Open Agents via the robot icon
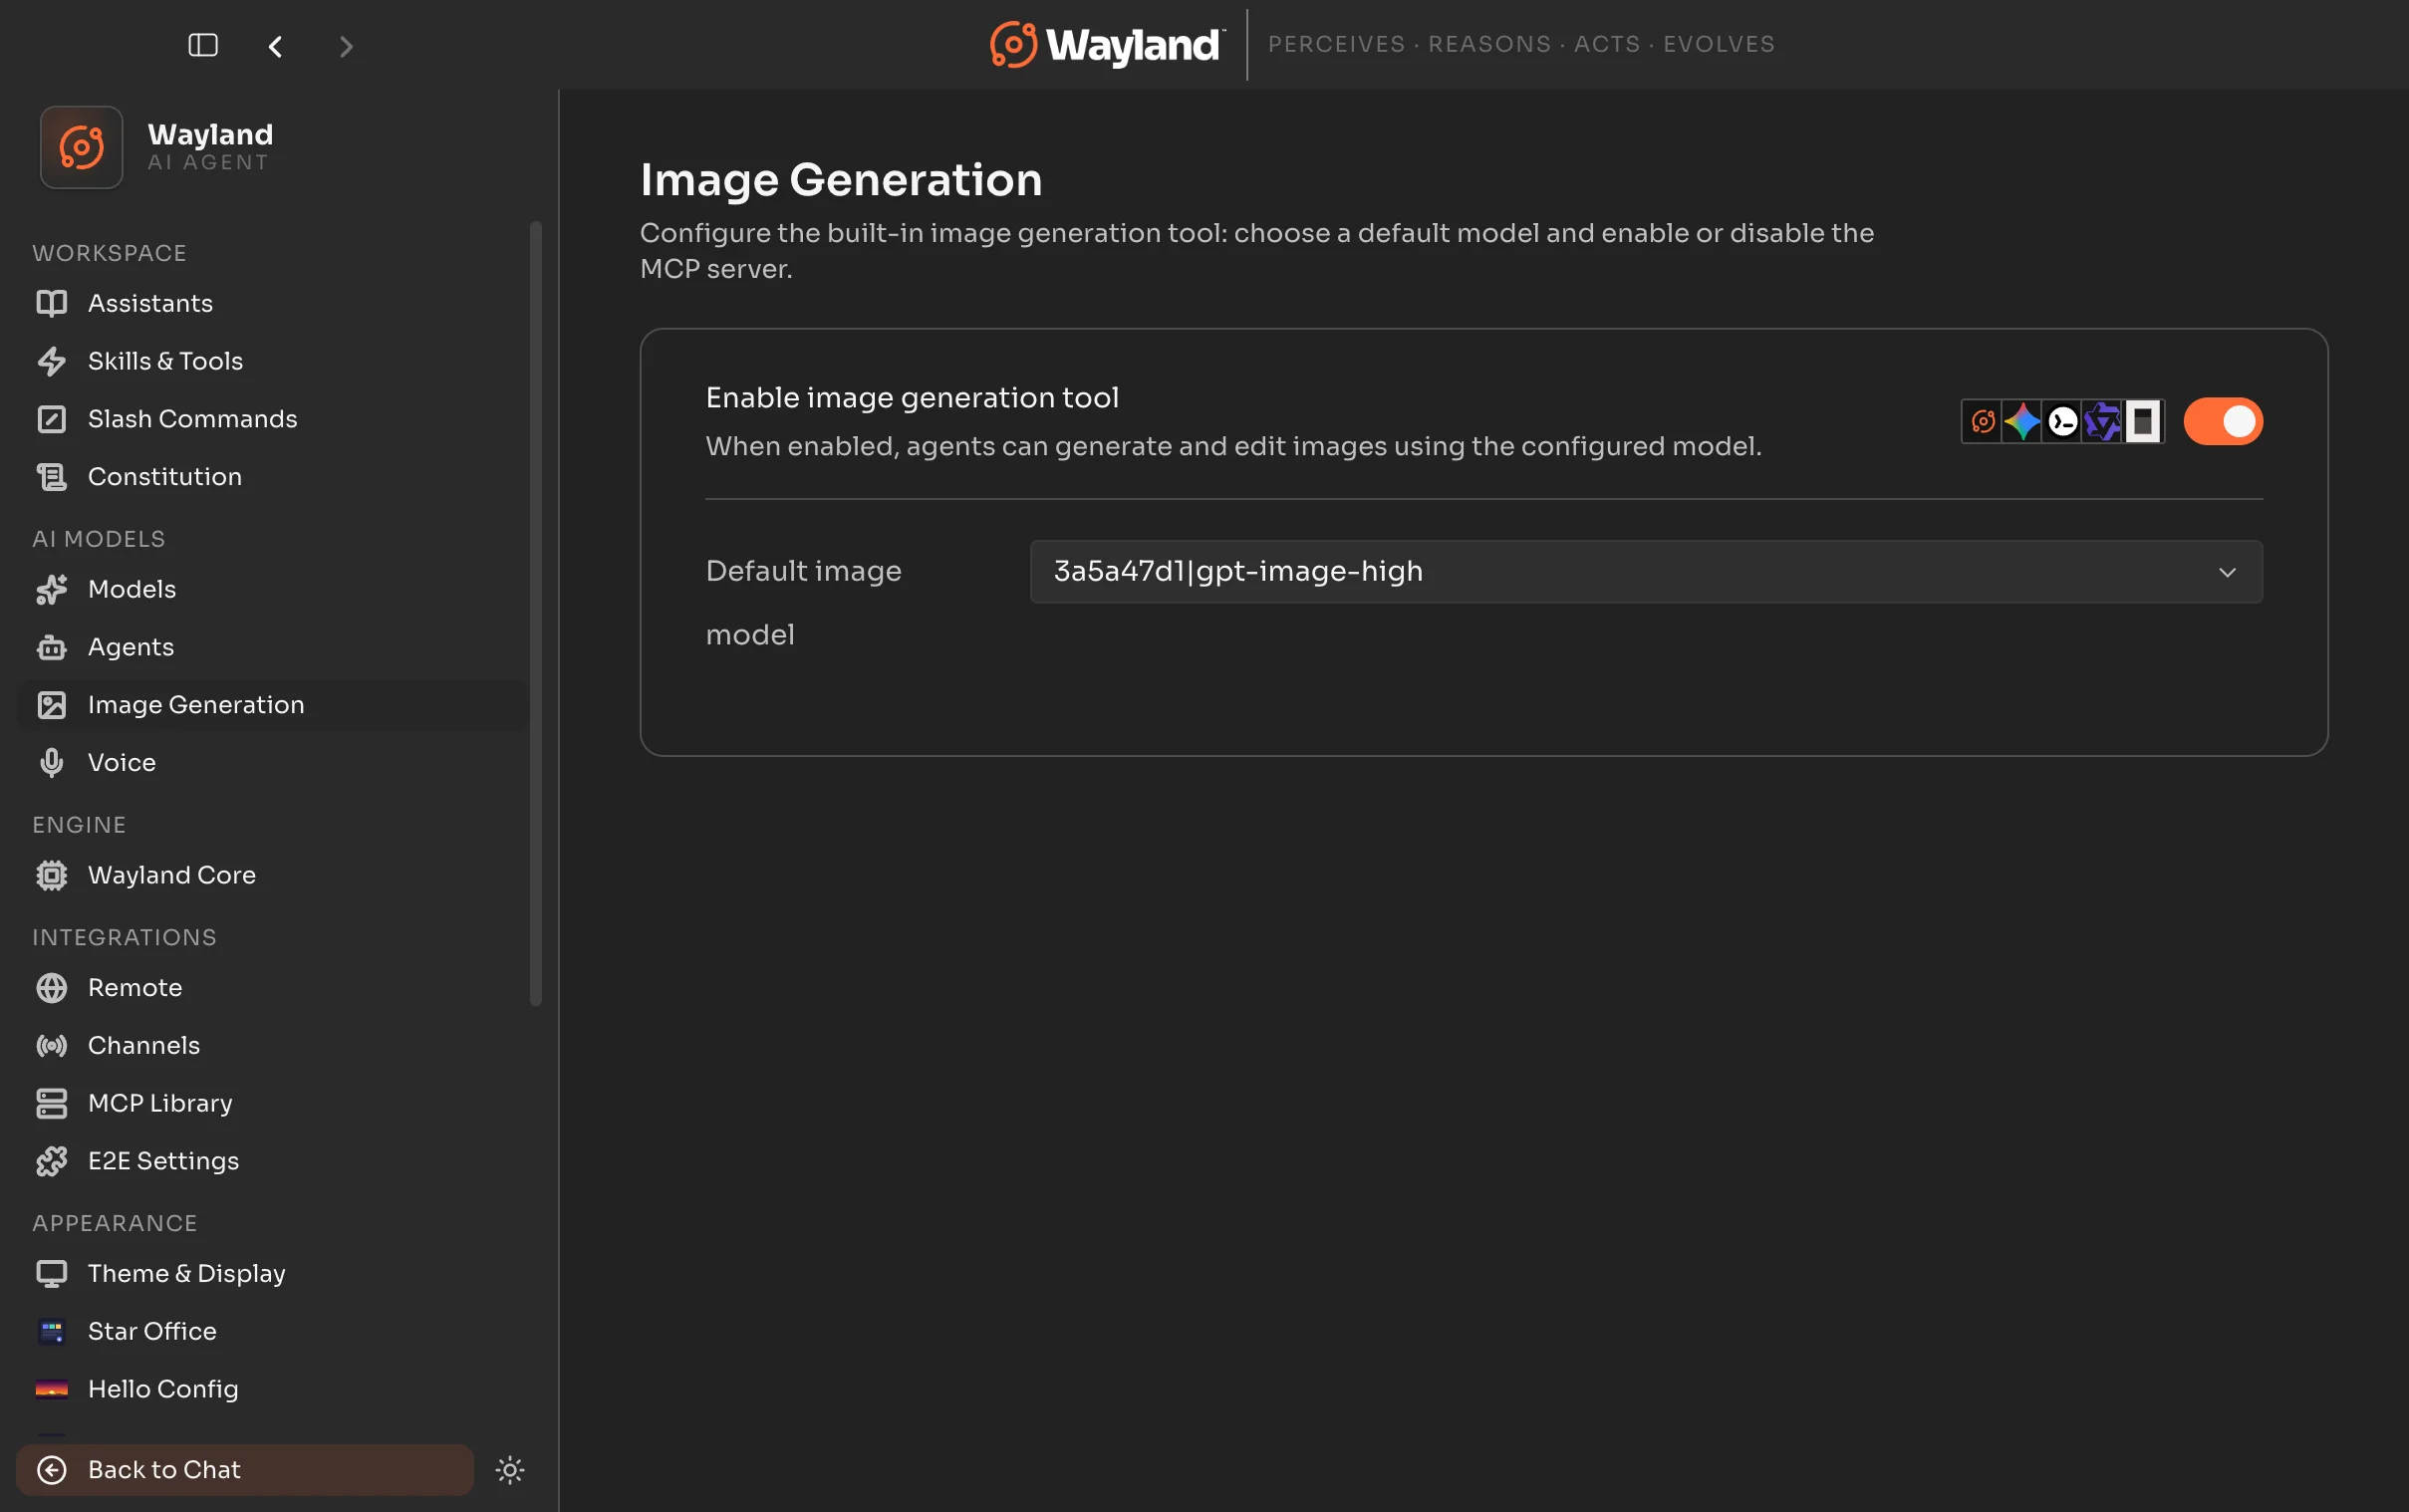Screen dimensions: 2409x1512 click(51, 647)
